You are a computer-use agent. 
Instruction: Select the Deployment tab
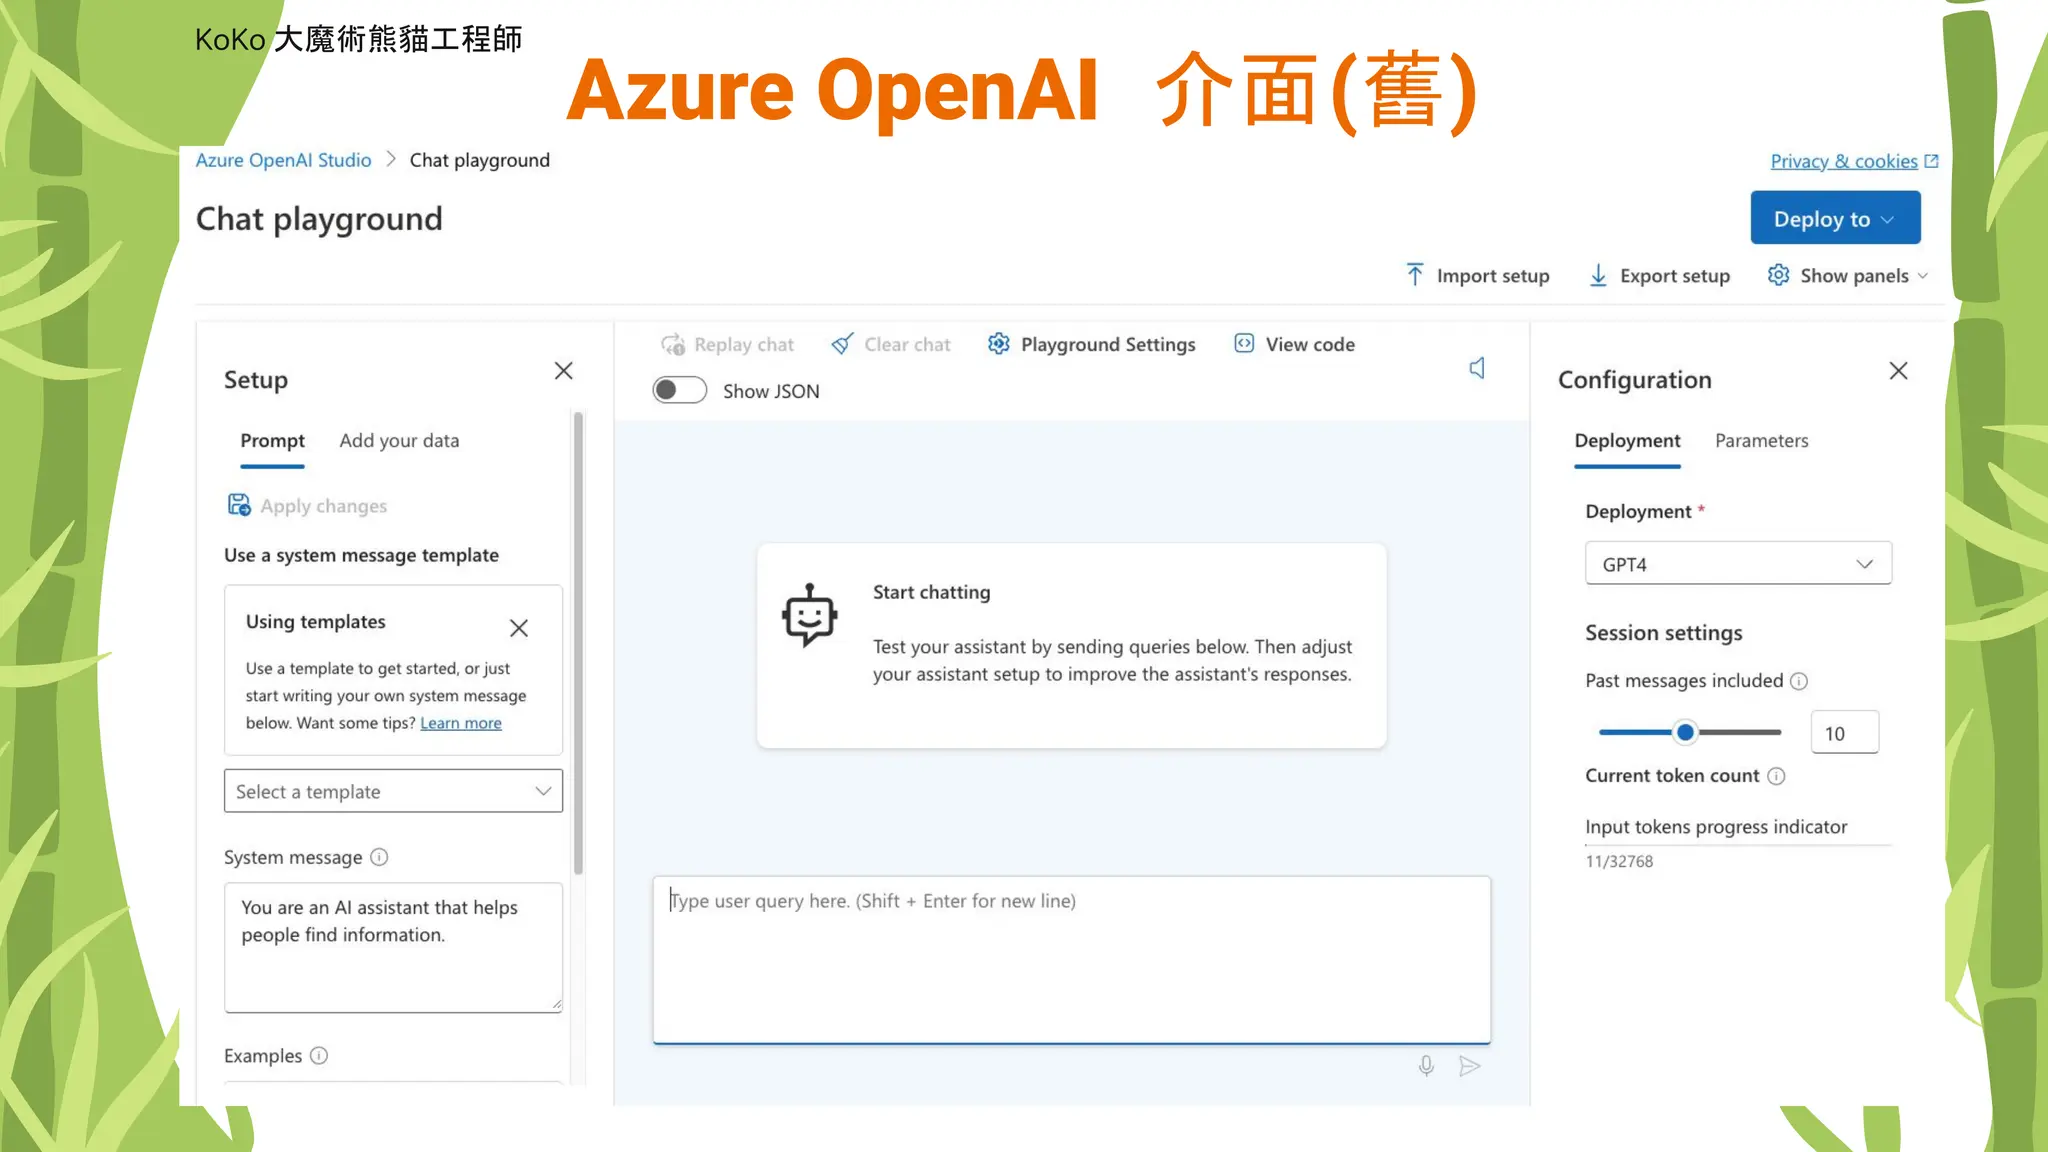[x=1627, y=441]
